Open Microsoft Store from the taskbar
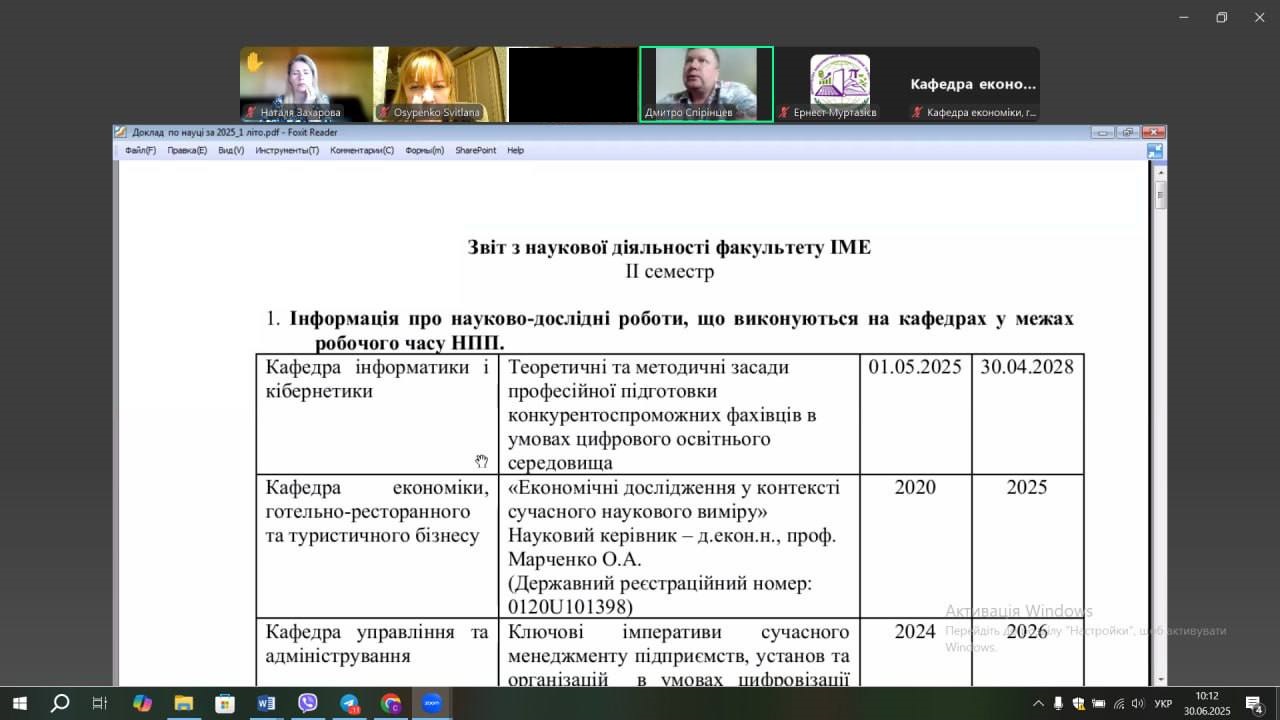 pos(225,703)
